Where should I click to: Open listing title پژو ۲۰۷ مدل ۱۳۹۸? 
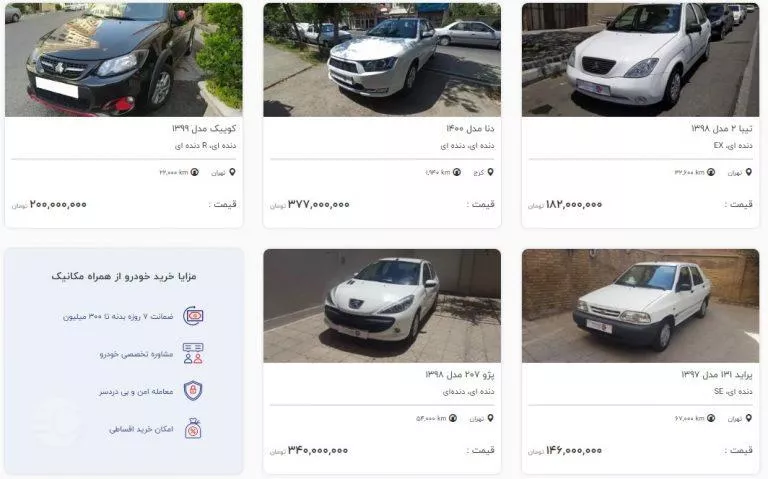coord(459,375)
